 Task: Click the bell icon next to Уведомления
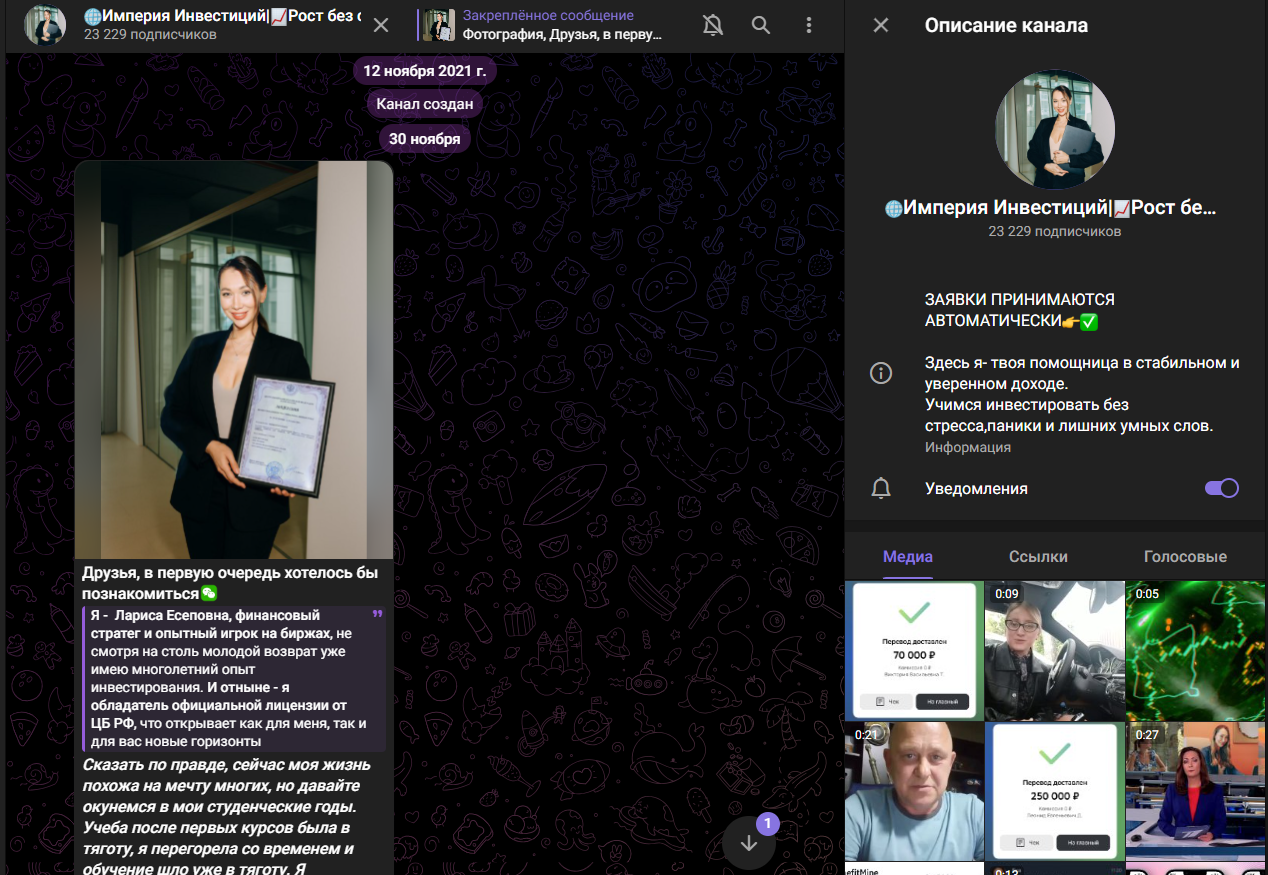coord(881,488)
